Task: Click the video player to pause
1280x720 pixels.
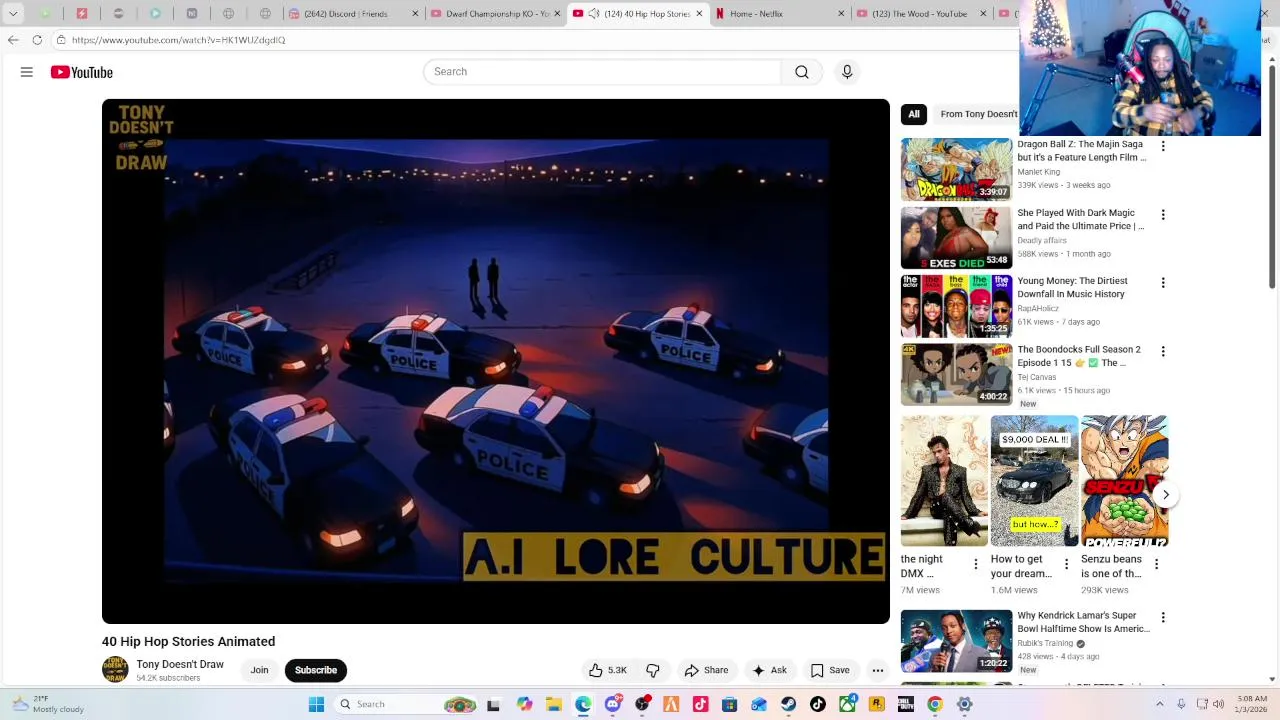Action: click(x=496, y=361)
